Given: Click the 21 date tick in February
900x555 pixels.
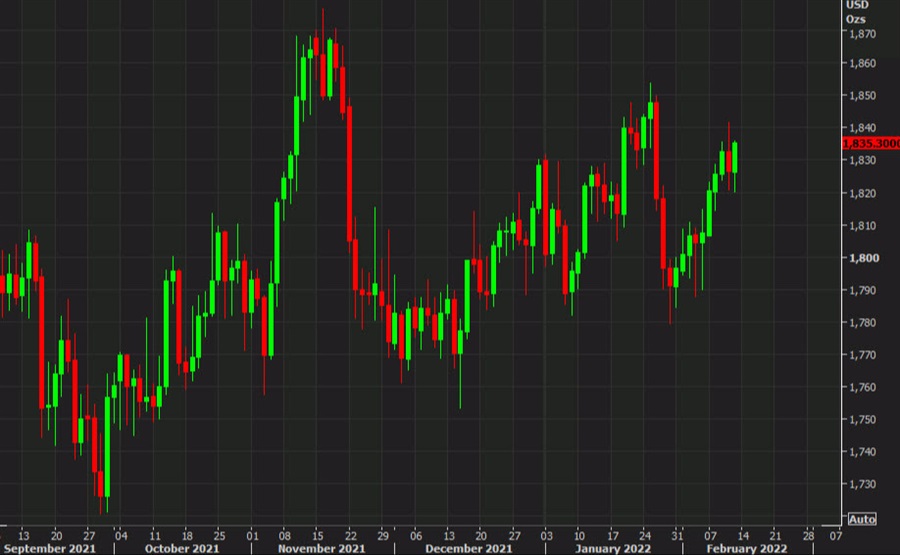Looking at the screenshot, I should point(775,536).
